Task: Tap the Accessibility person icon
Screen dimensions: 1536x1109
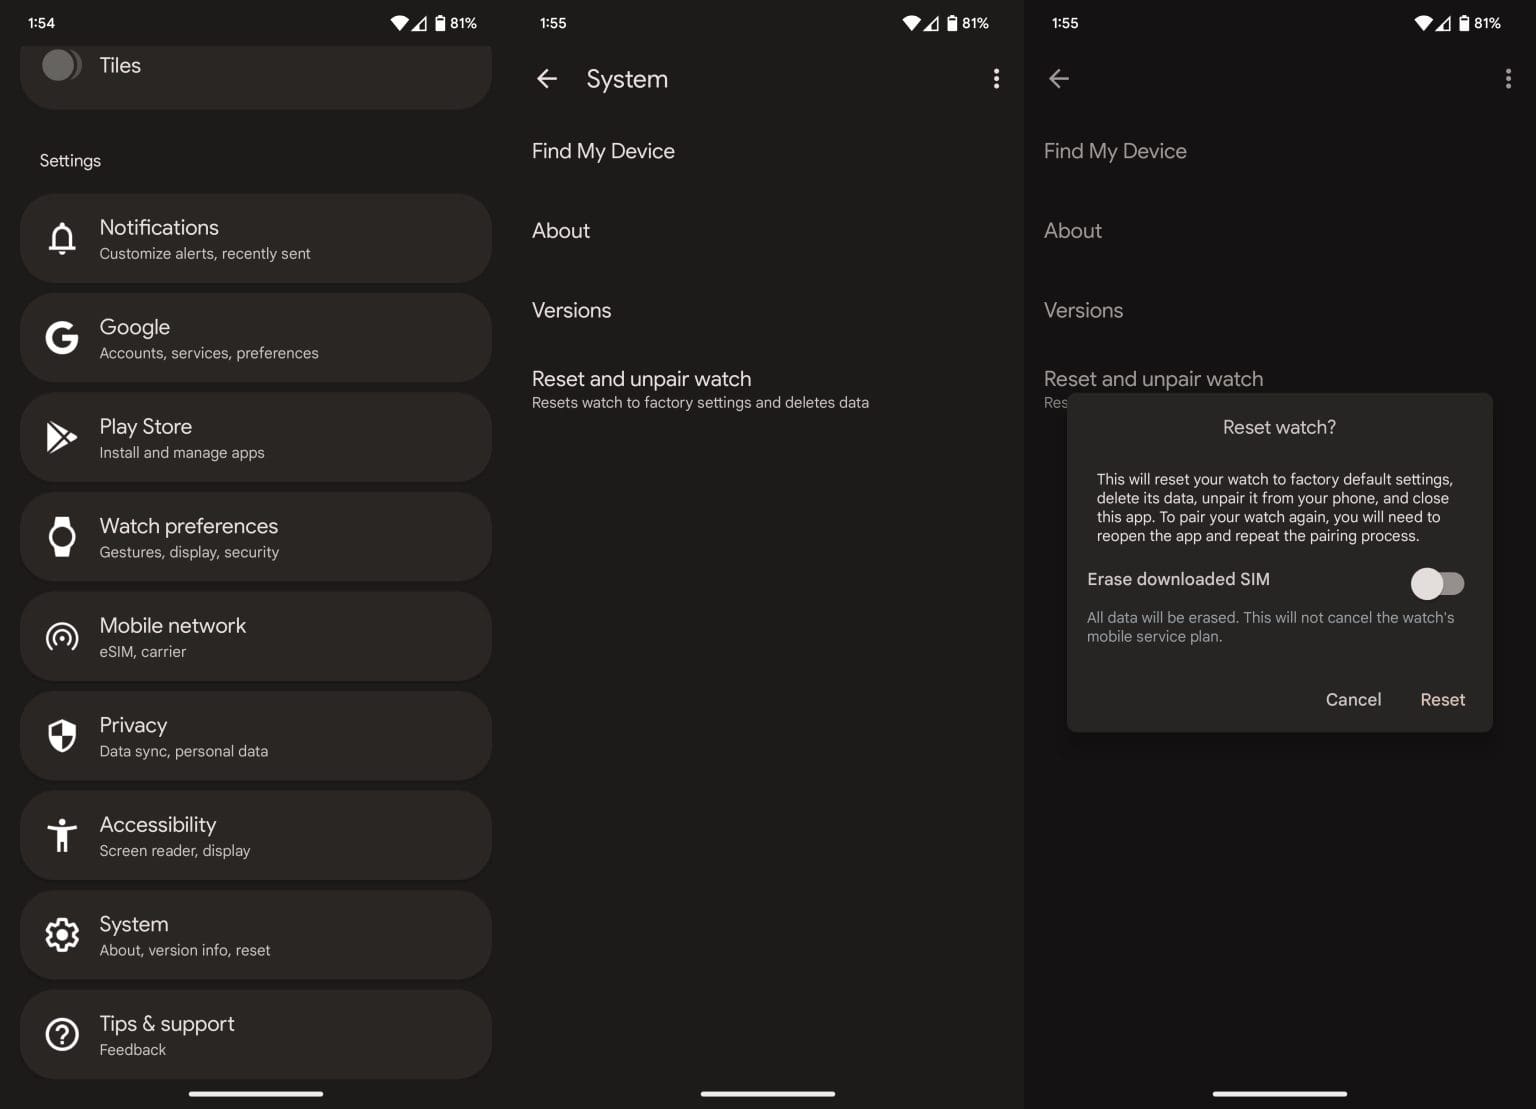Action: point(62,835)
